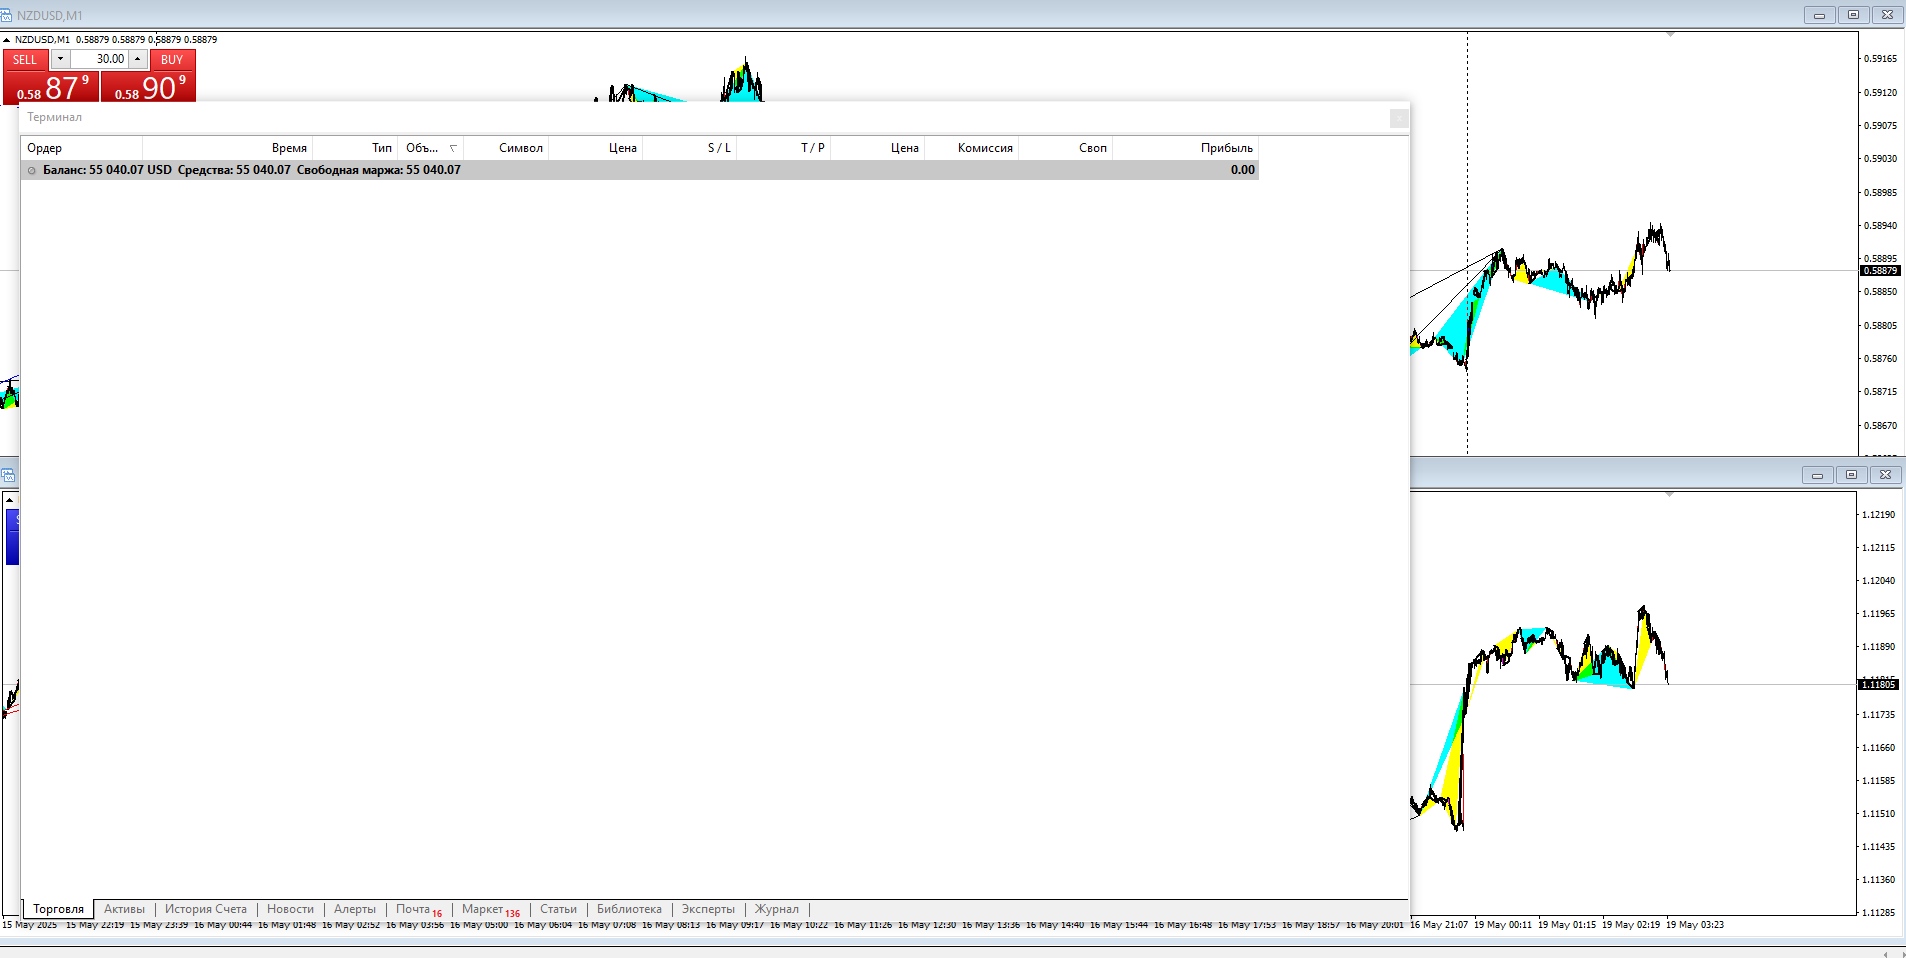Click the 16 May 21:07 time axis label
The image size is (1906, 958).
coord(1439,925)
